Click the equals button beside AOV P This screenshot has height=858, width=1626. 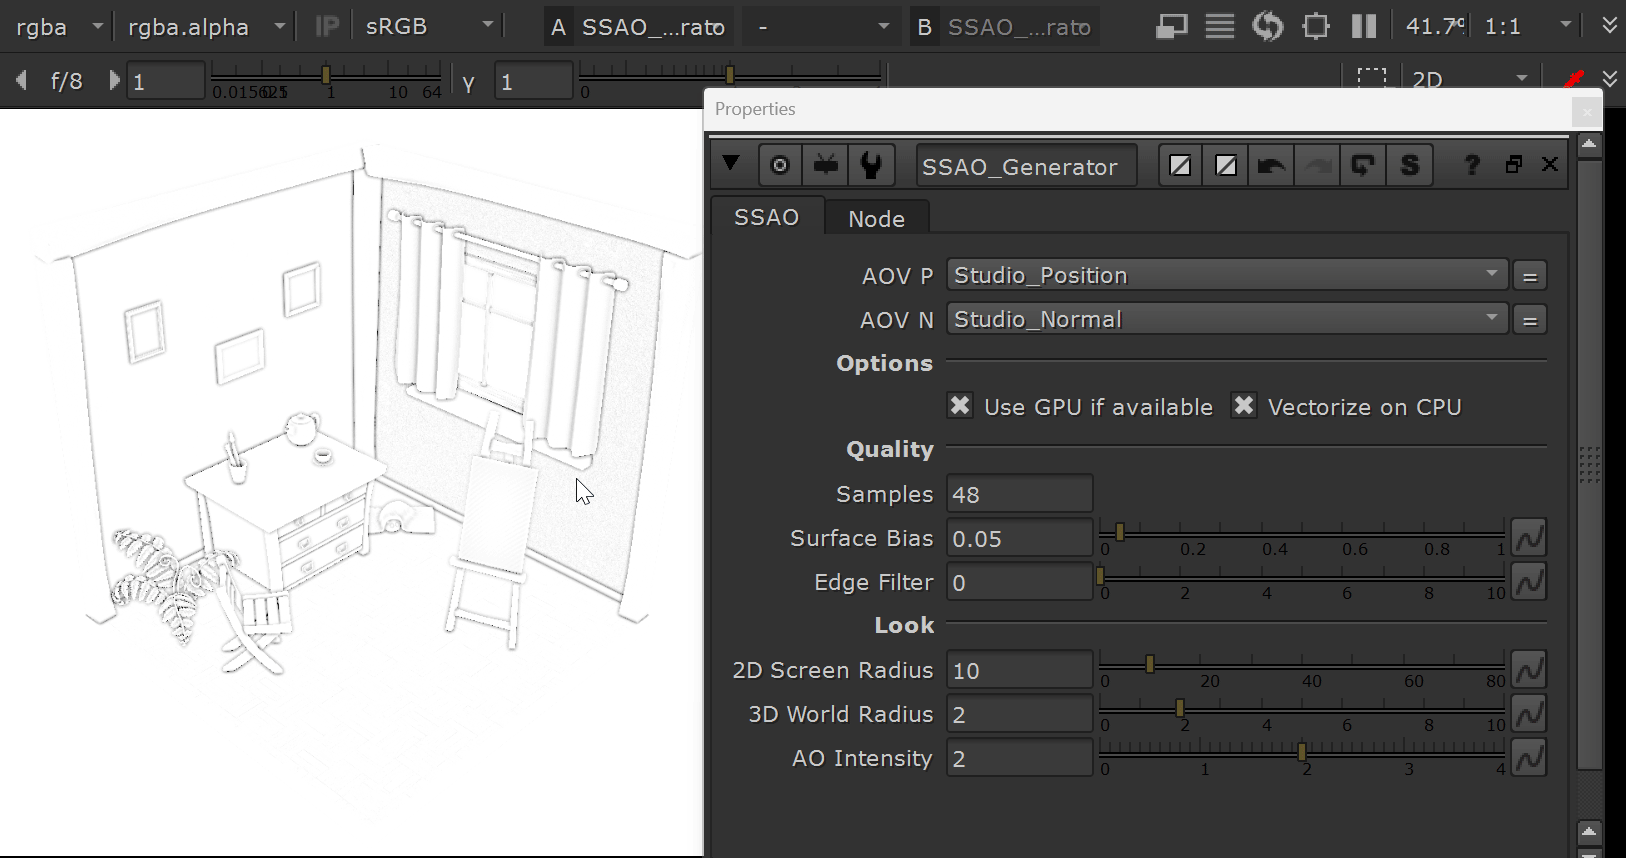(x=1529, y=276)
